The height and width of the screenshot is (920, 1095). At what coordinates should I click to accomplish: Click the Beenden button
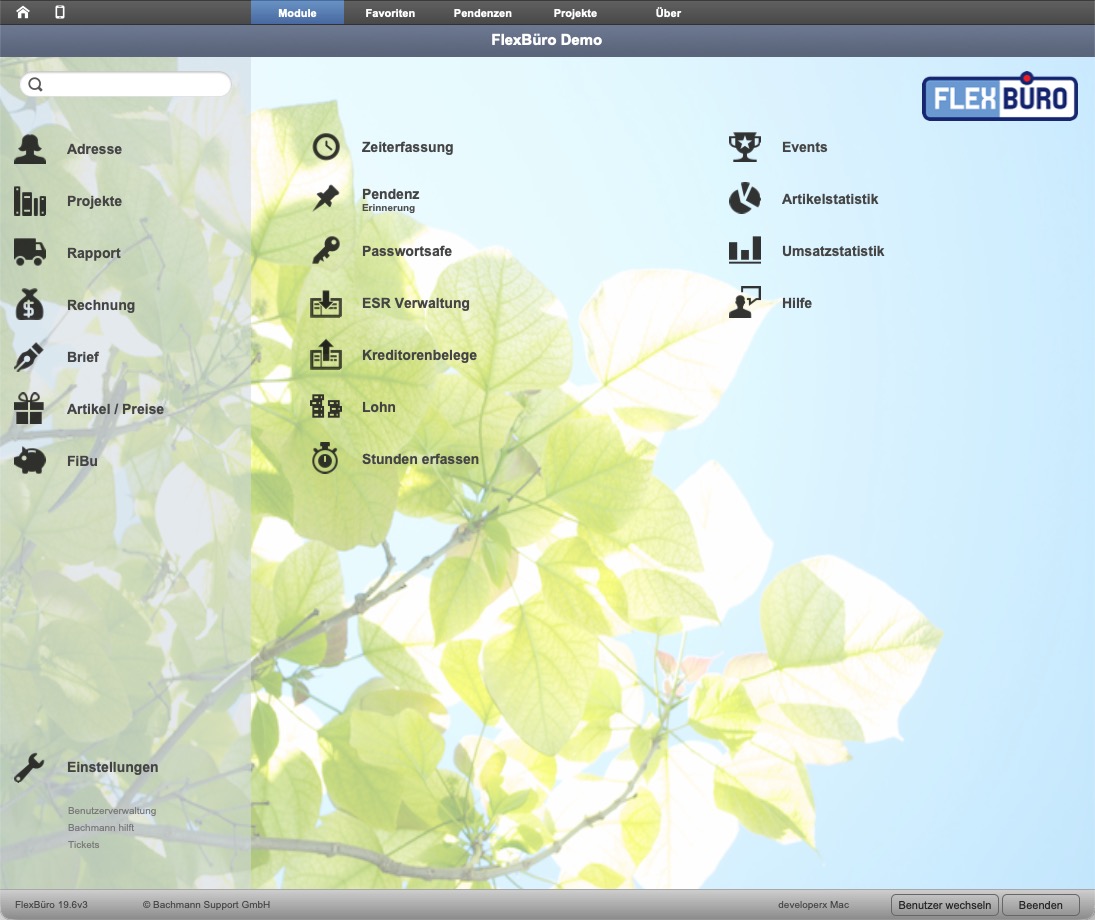click(1041, 905)
